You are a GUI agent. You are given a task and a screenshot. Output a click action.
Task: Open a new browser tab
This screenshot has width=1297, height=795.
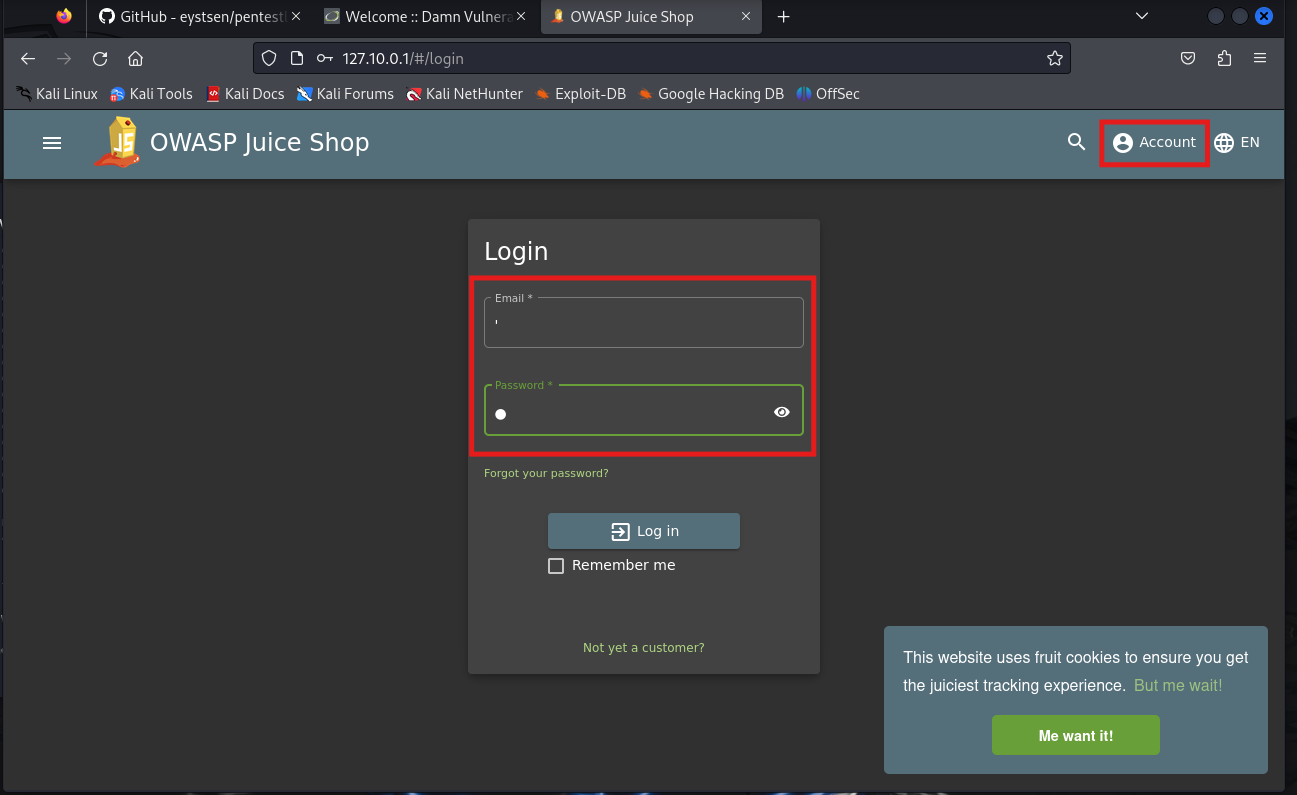[784, 17]
